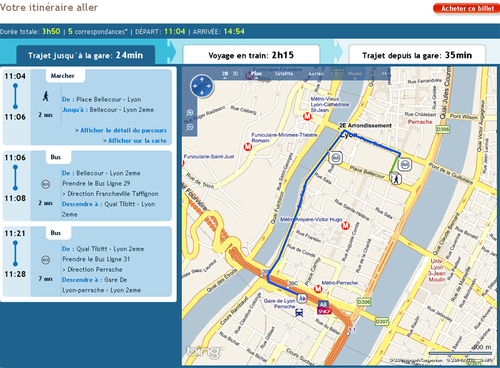This screenshot has height=368, width=500.
Task: Click the 'Place Bellecour' label on the map
Action: pos(367,171)
